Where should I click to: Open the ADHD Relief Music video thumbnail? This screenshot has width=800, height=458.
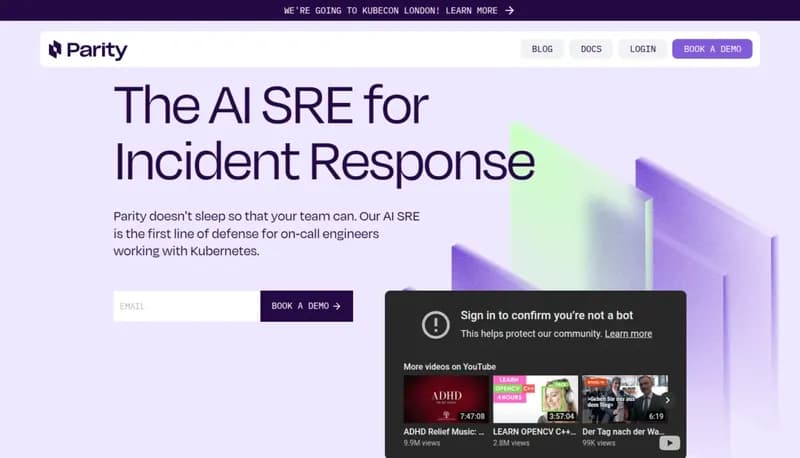point(446,399)
